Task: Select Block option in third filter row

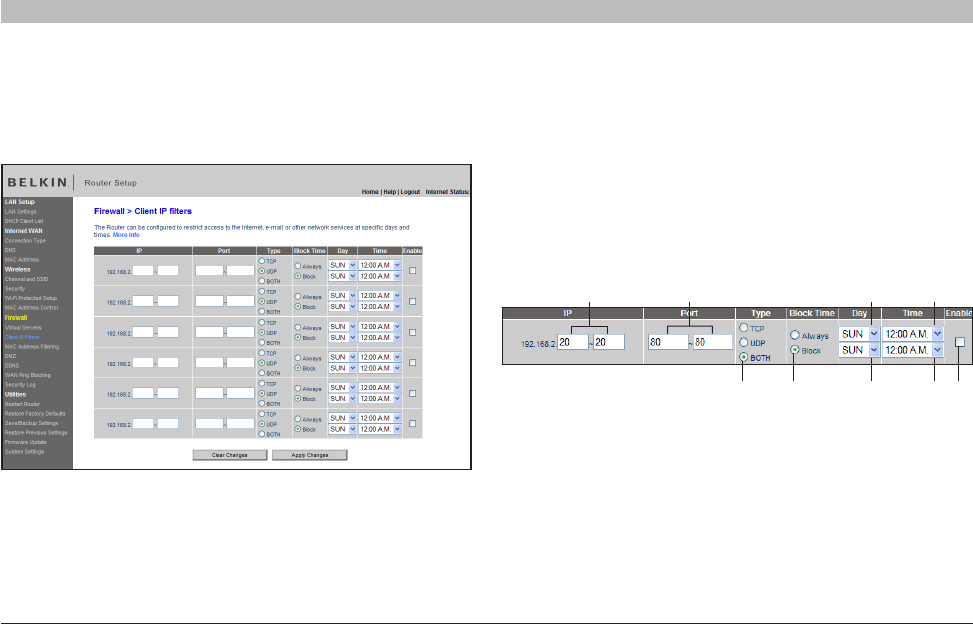Action: [298, 337]
